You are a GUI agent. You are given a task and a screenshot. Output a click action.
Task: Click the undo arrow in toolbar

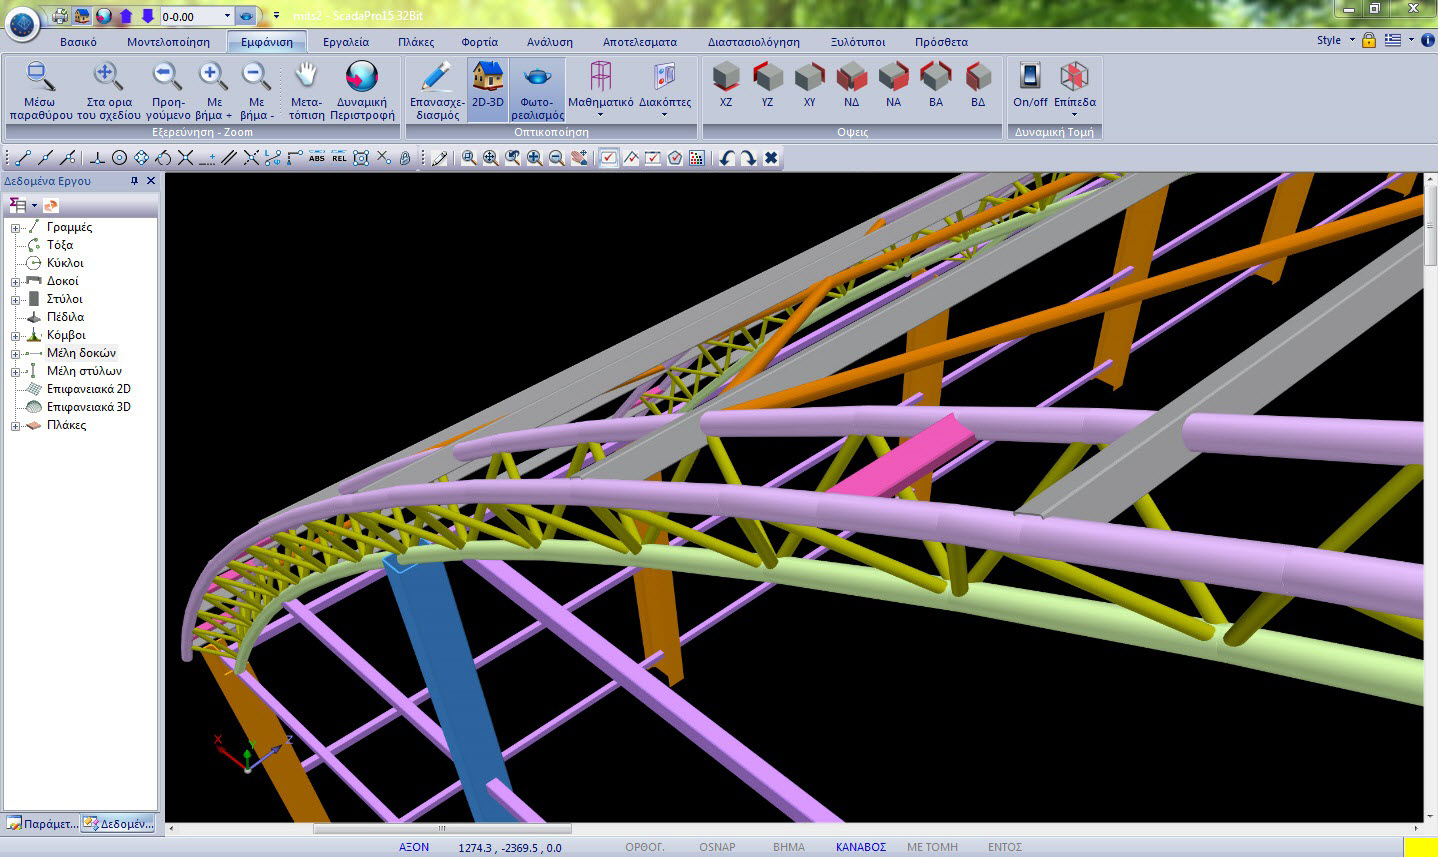coord(727,158)
